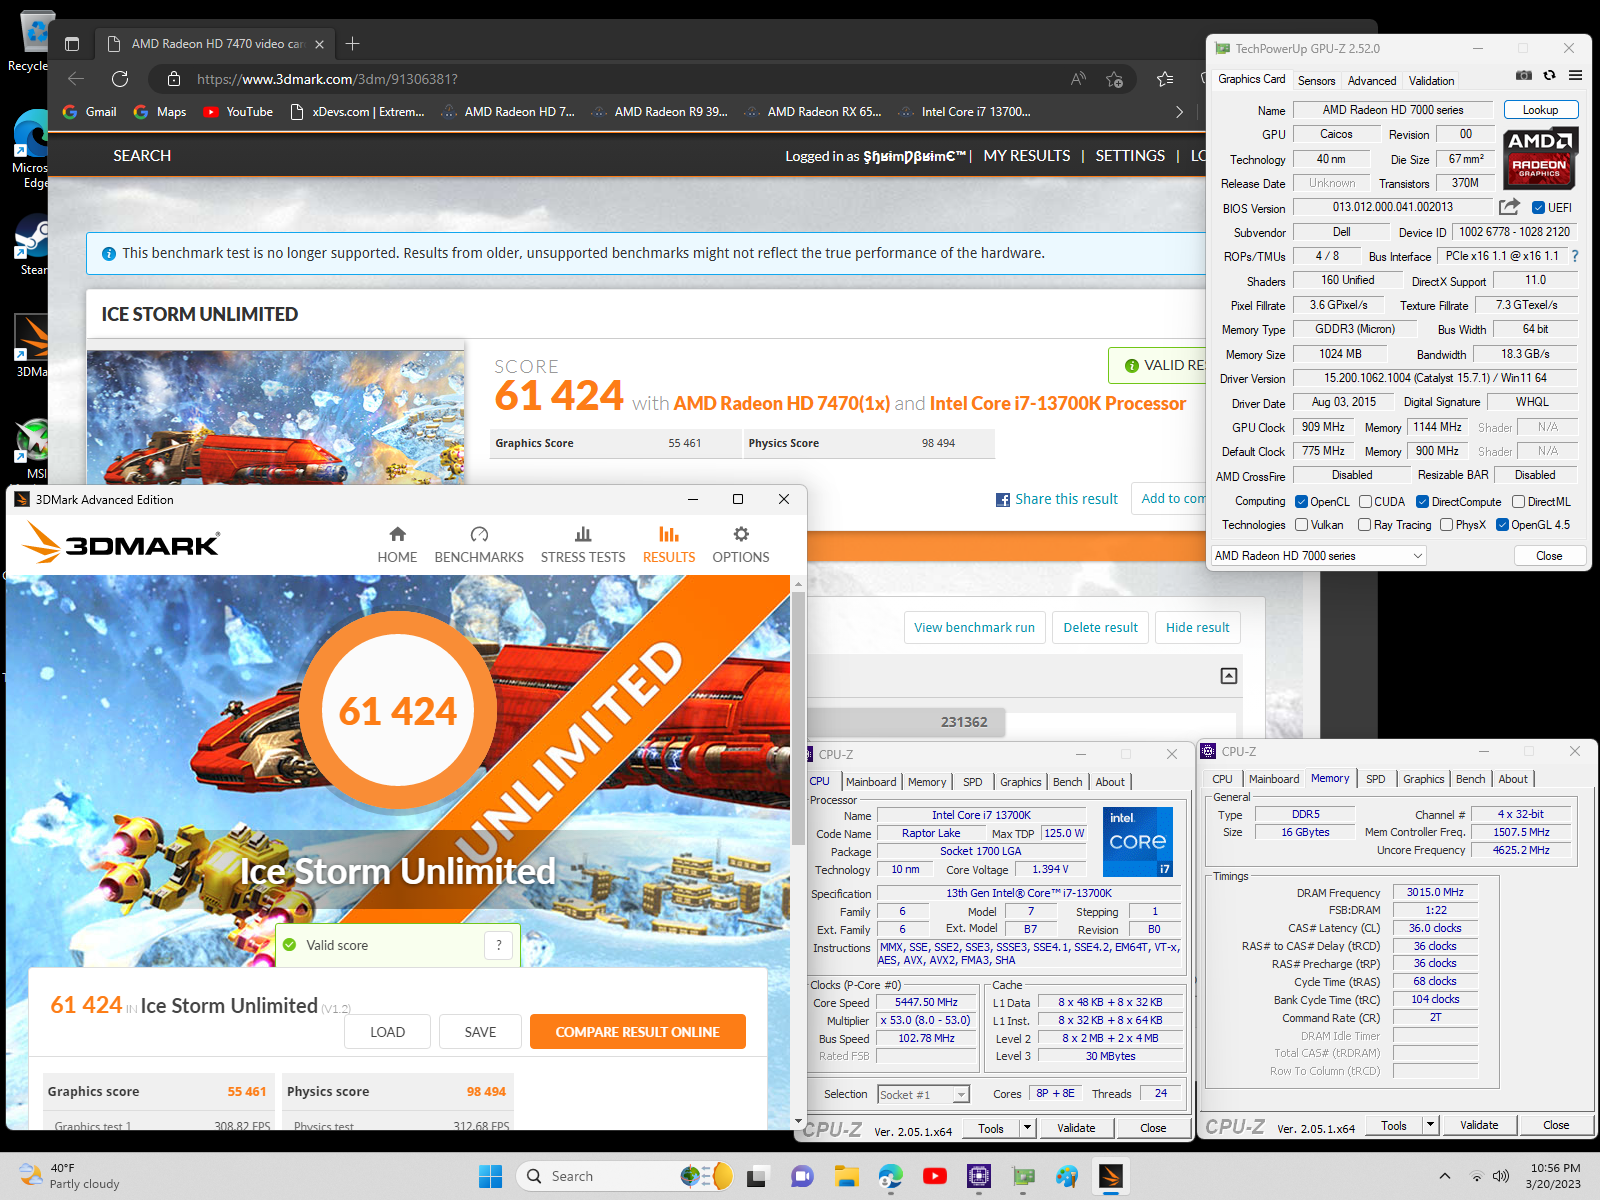
Task: Reload the browser page
Action: pyautogui.click(x=120, y=79)
